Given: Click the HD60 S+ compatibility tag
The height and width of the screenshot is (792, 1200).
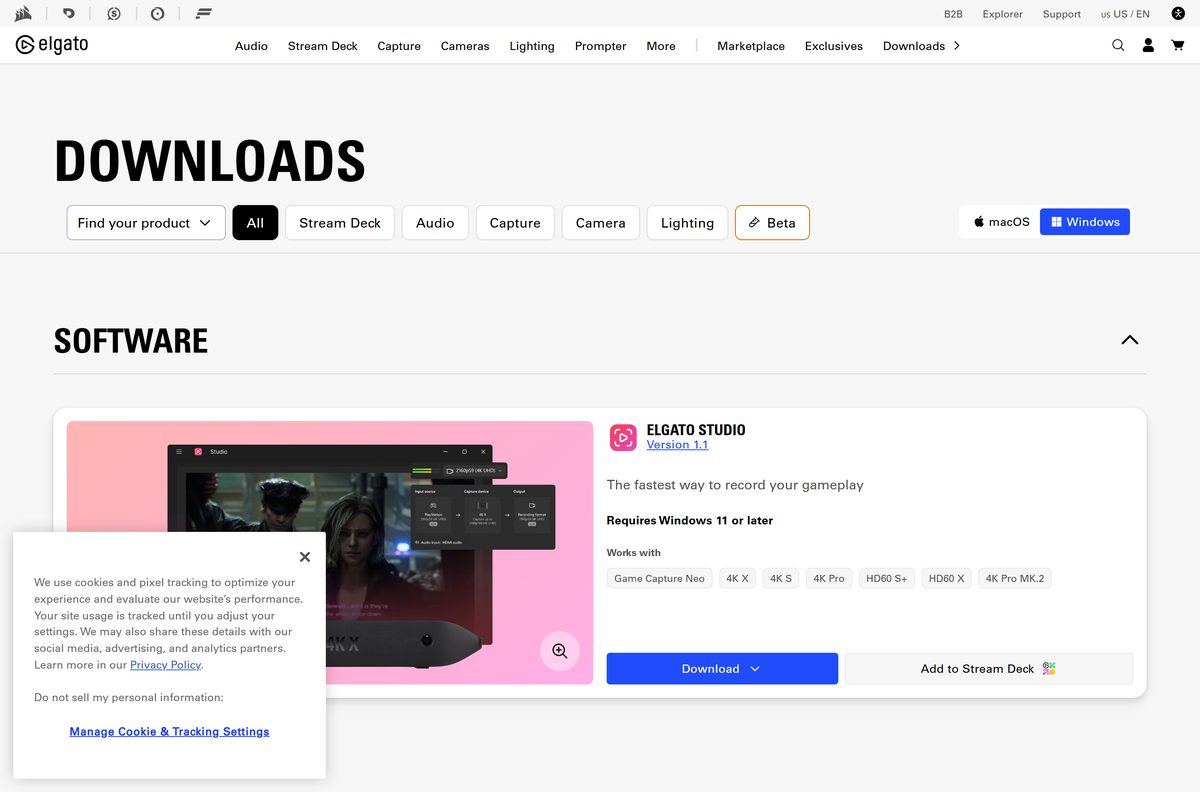Looking at the screenshot, I should 887,579.
